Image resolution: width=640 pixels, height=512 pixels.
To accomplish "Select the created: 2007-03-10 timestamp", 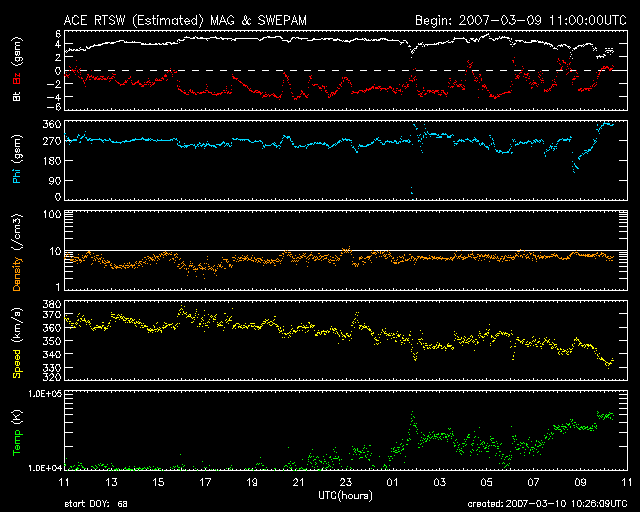I will pos(547,504).
